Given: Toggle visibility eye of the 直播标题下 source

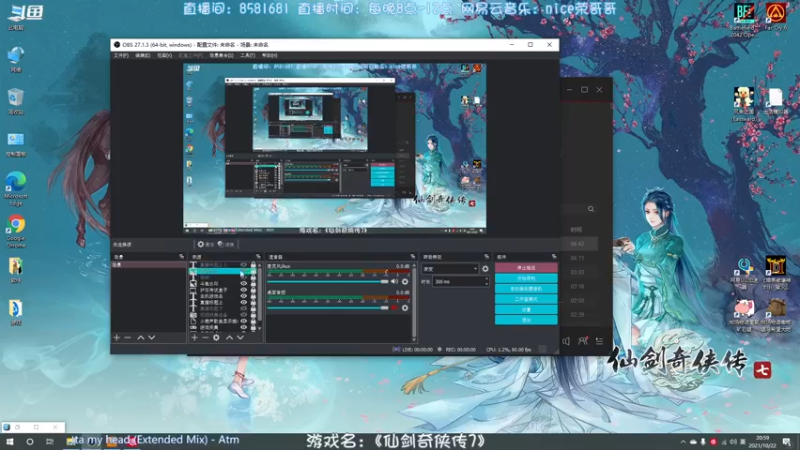Looking at the screenshot, I should coord(243,309).
